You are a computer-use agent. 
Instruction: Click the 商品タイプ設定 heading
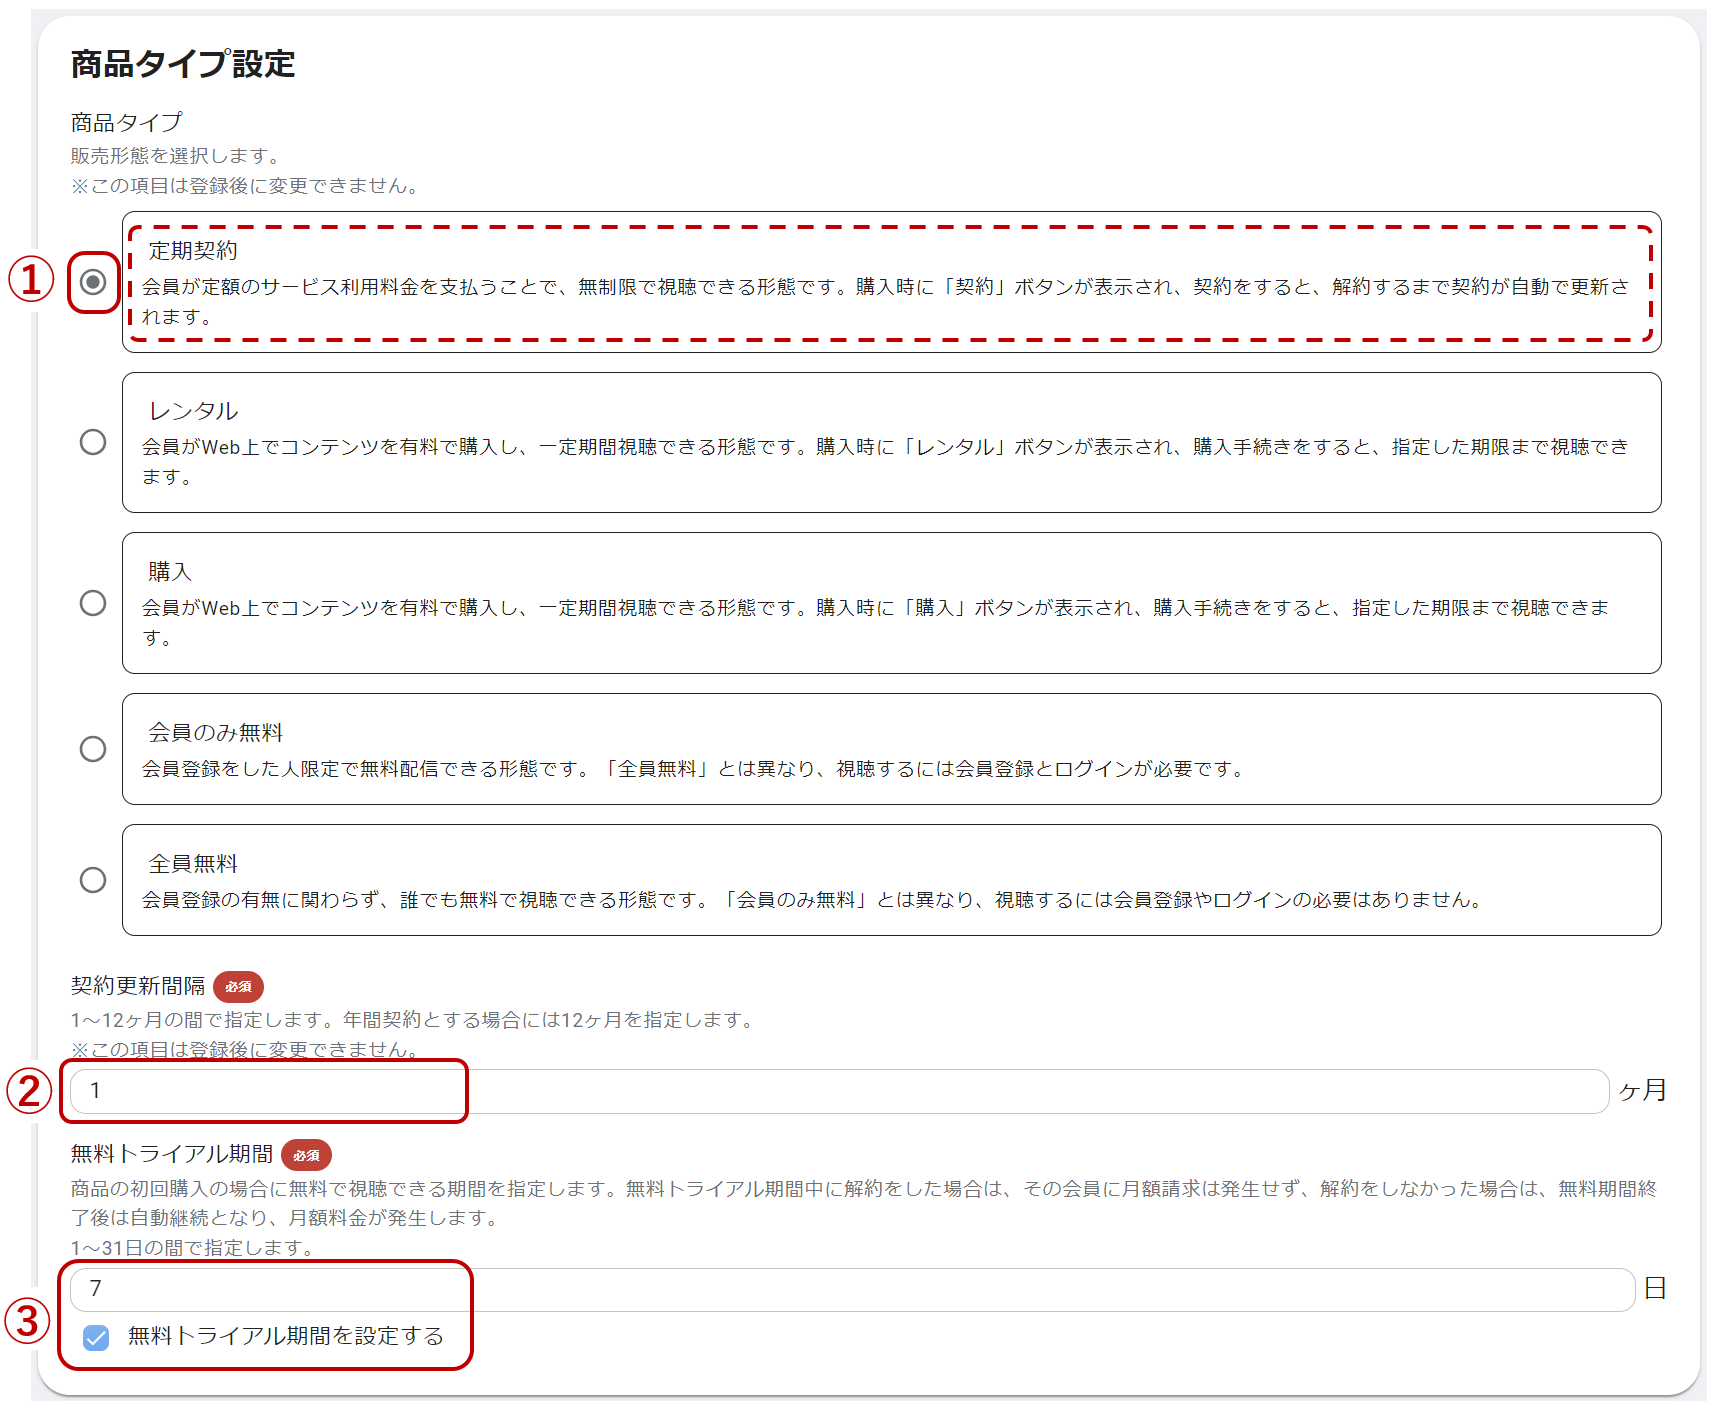[x=183, y=64]
